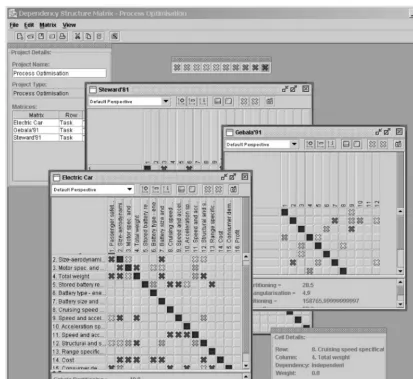Click the New project icon in main toolbar
The width and height of the screenshot is (413, 379).
[x=20, y=36]
